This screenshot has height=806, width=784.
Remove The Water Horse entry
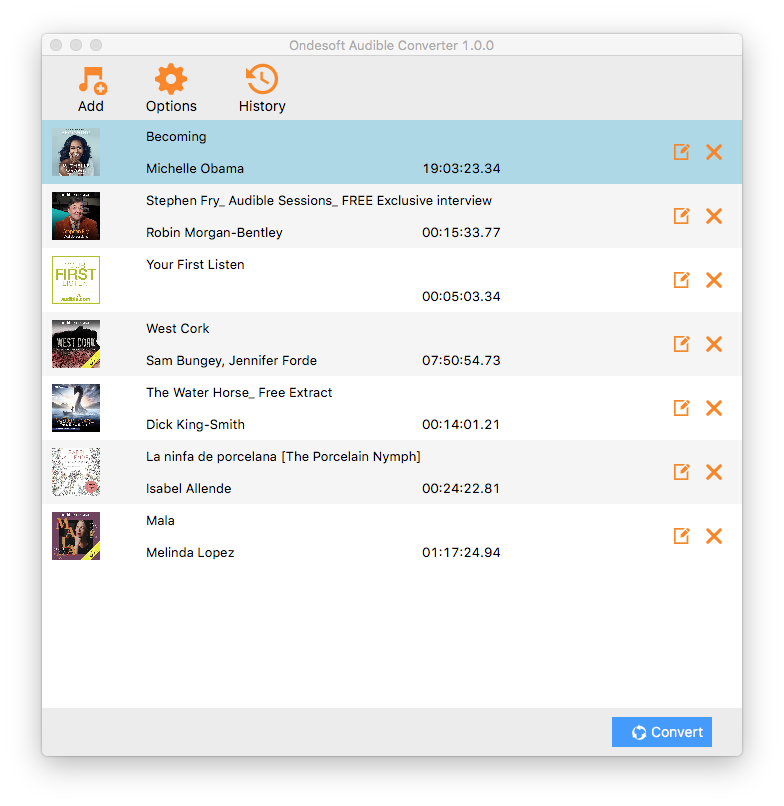click(x=714, y=408)
